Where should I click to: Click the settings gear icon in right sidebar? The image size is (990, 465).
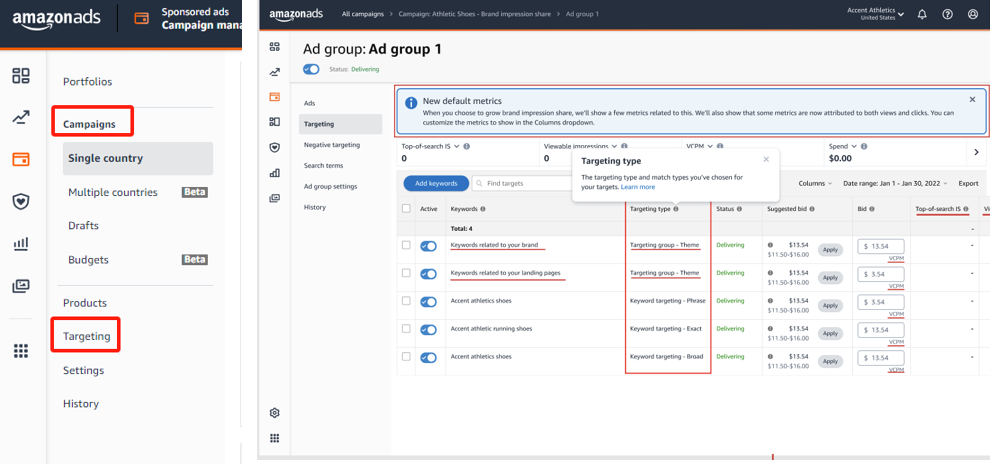click(x=275, y=413)
